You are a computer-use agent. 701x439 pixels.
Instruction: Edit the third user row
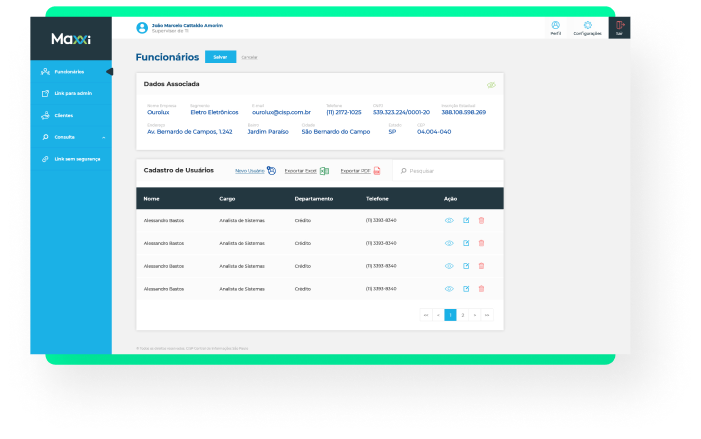coord(465,266)
